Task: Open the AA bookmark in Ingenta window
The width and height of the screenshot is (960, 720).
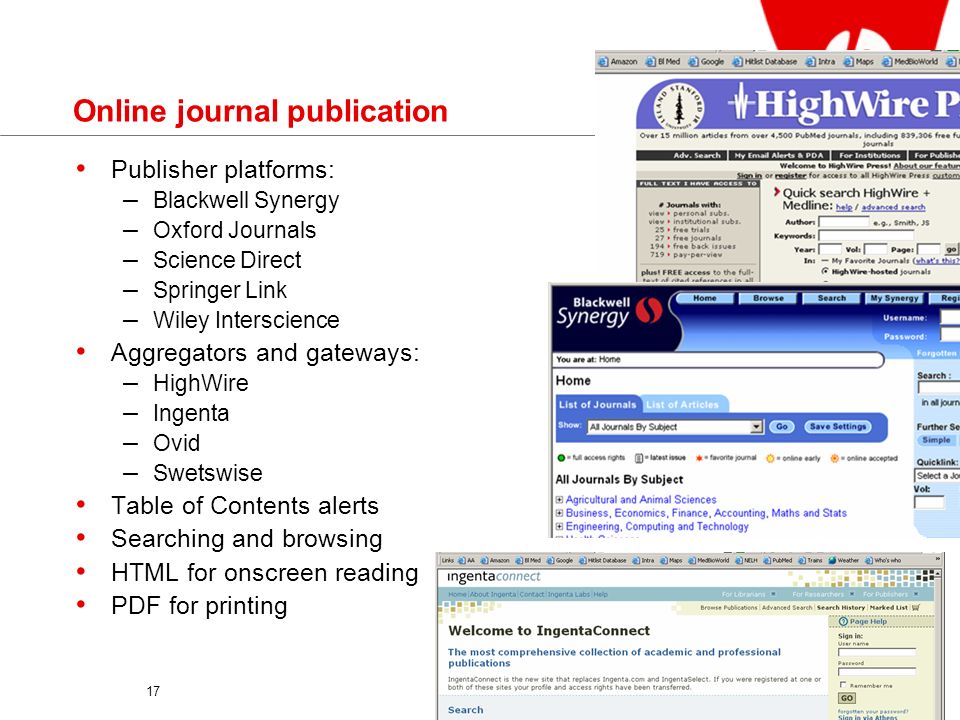Action: pos(467,560)
